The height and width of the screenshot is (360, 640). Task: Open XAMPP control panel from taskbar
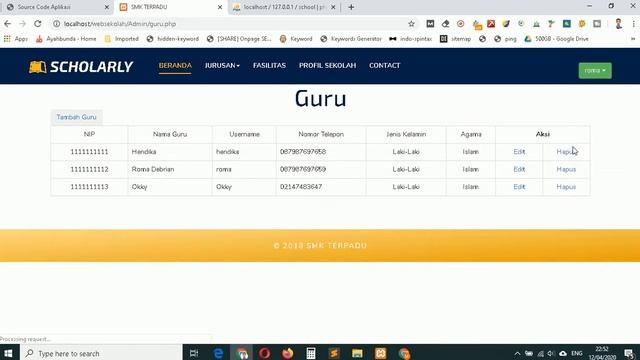point(380,353)
